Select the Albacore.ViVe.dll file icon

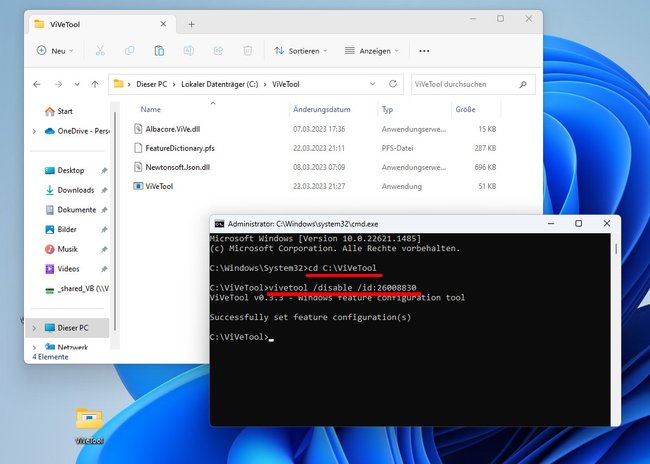click(x=138, y=129)
